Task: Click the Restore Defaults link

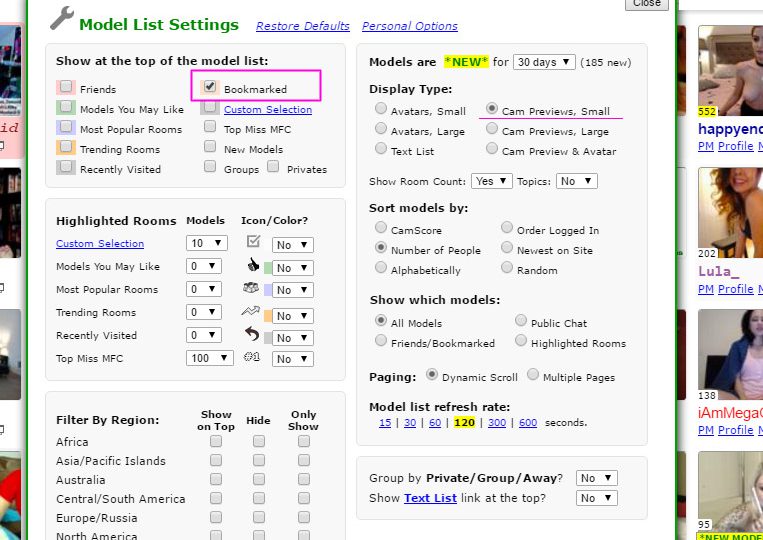Action: (x=303, y=26)
